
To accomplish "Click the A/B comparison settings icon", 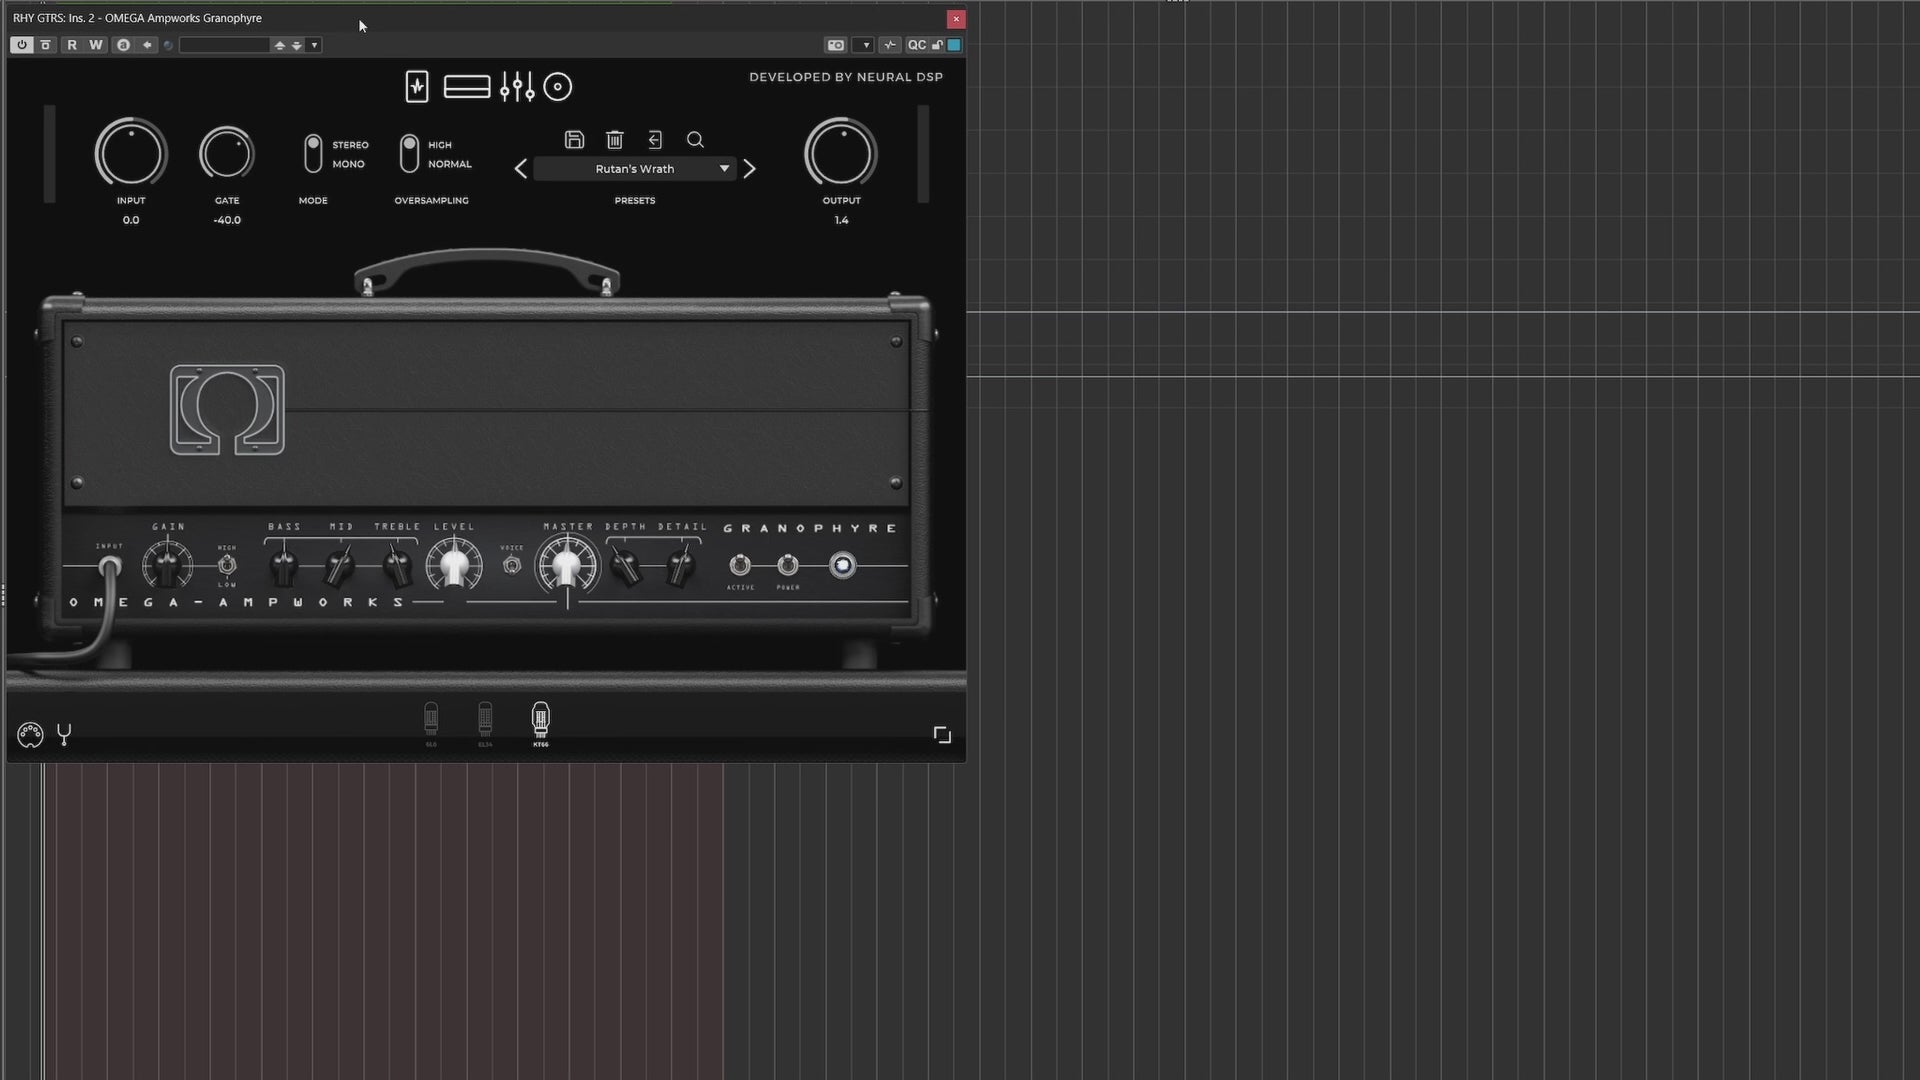I will tap(123, 45).
